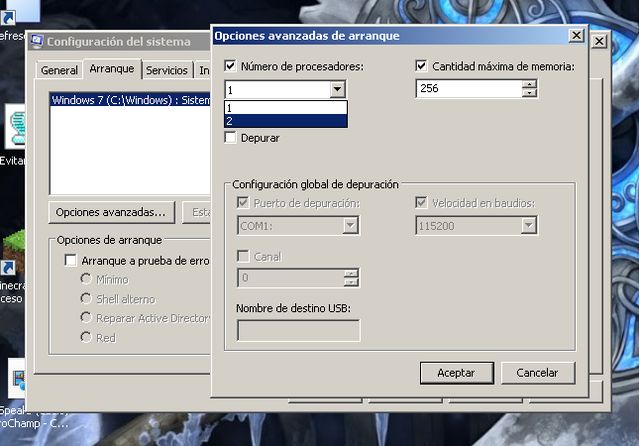Decrease the maximum memory value with down arrow
640x446 pixels.
(529, 94)
